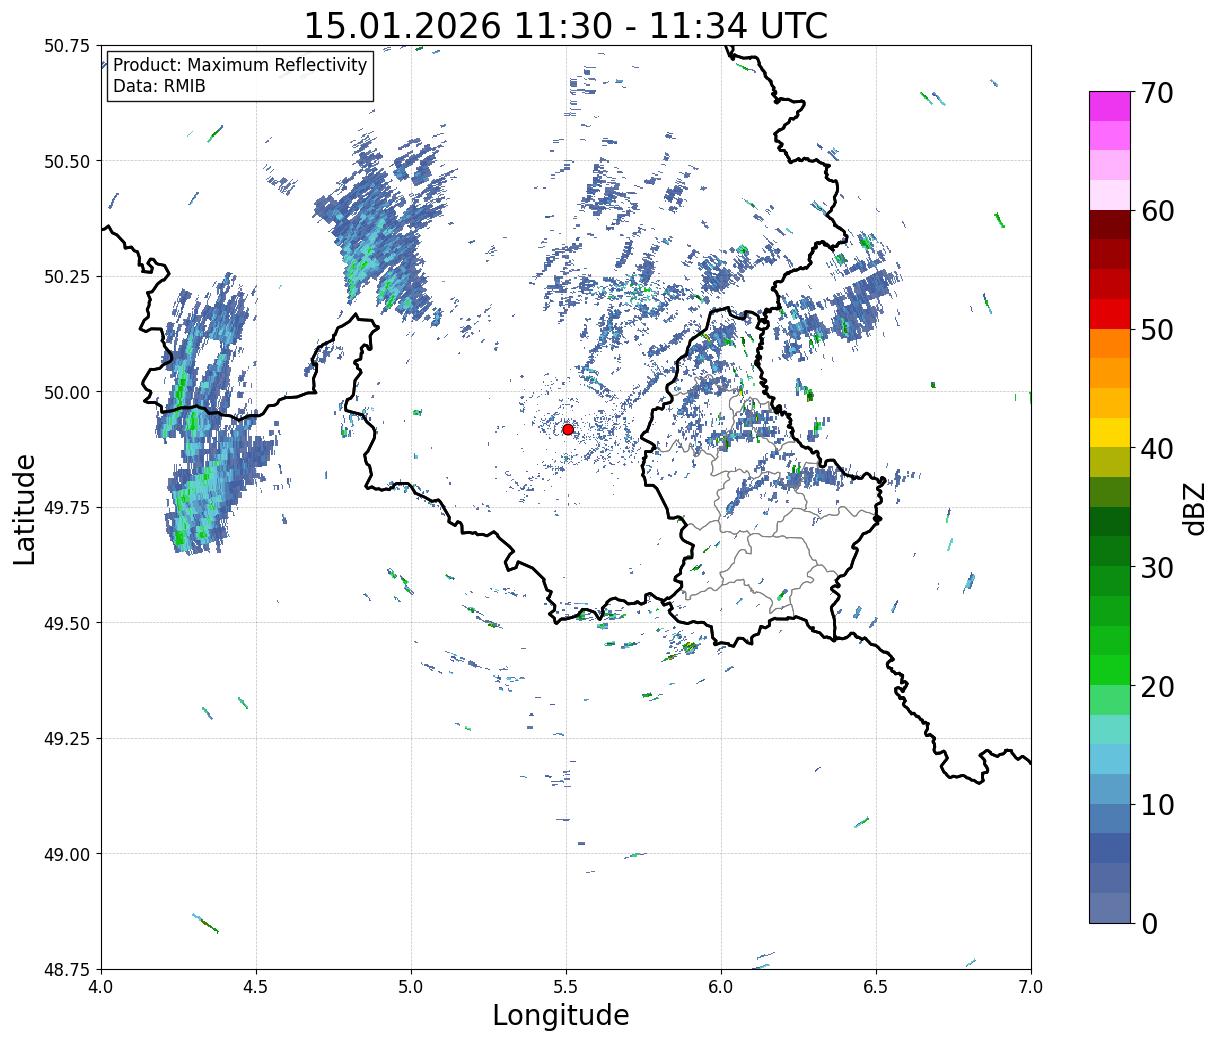Click the colorbar tick label 0
This screenshot has height=1040, width=1219.
coord(1150,923)
